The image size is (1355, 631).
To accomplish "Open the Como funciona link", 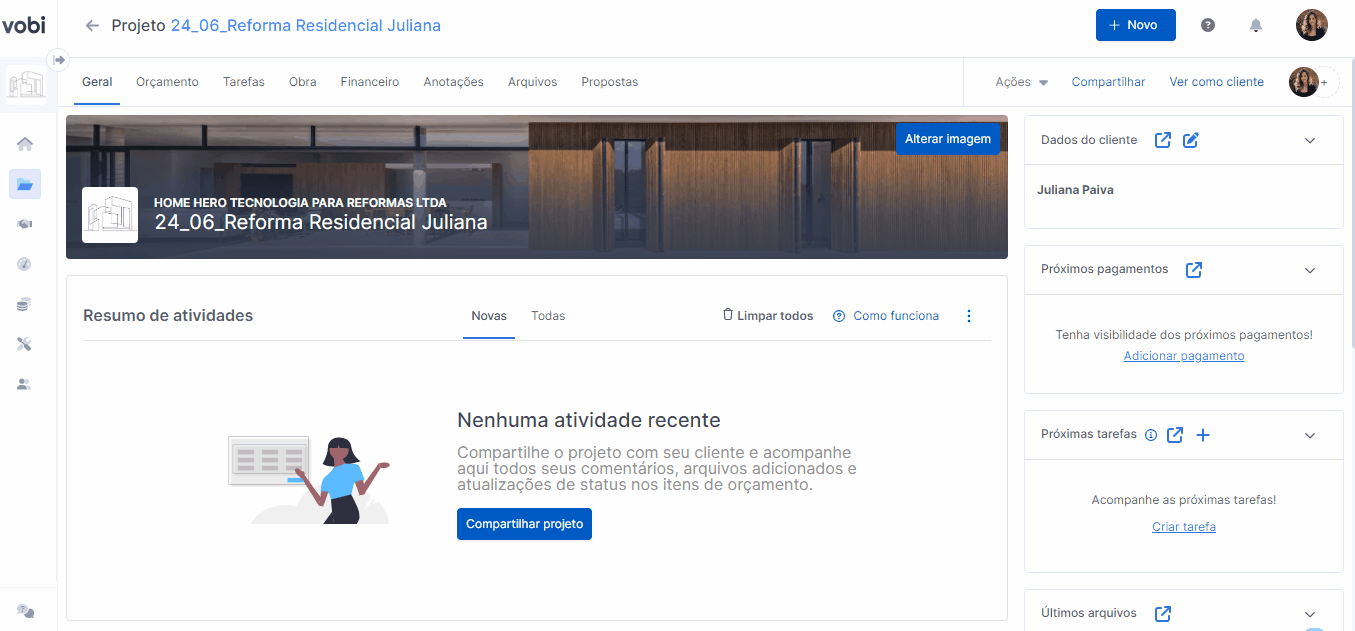I will pyautogui.click(x=886, y=316).
